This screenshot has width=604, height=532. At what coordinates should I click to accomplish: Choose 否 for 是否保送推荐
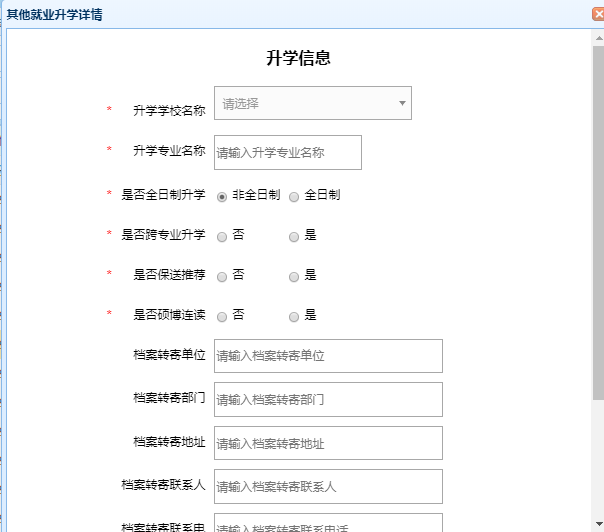click(x=222, y=277)
